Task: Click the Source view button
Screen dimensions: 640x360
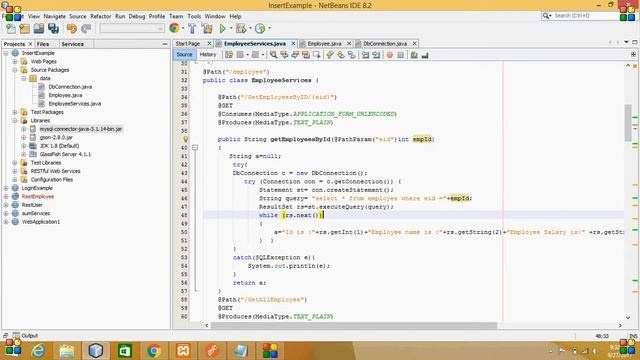Action: coord(184,54)
